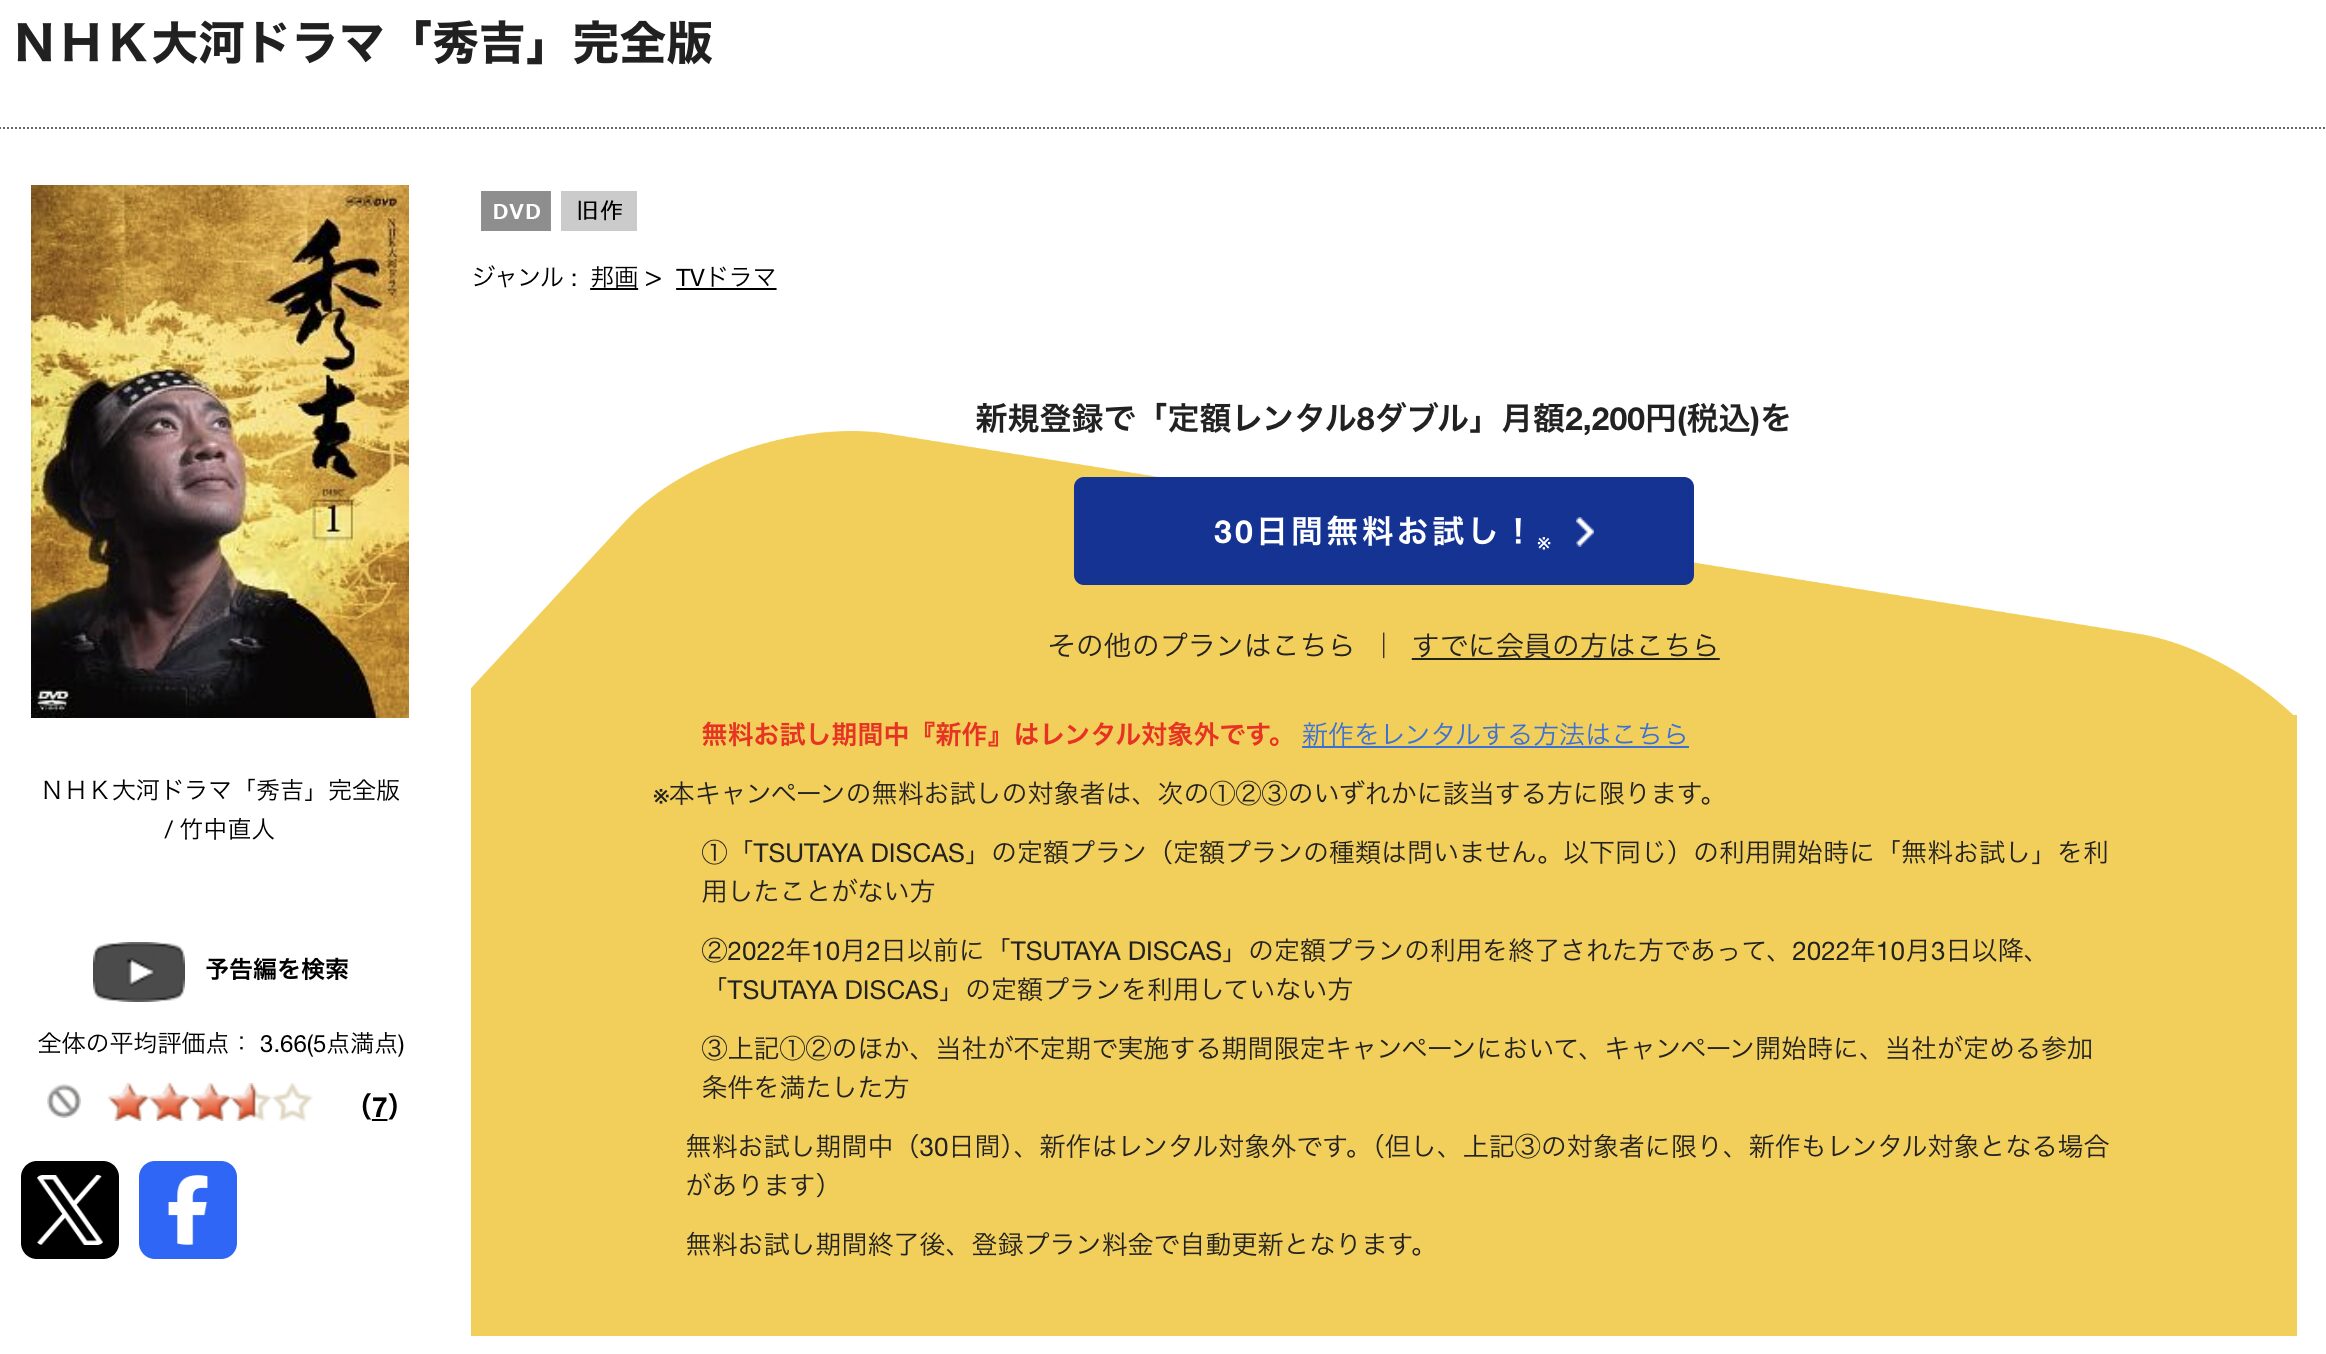Click the no-rating circle icon beside stars

coord(64,1102)
